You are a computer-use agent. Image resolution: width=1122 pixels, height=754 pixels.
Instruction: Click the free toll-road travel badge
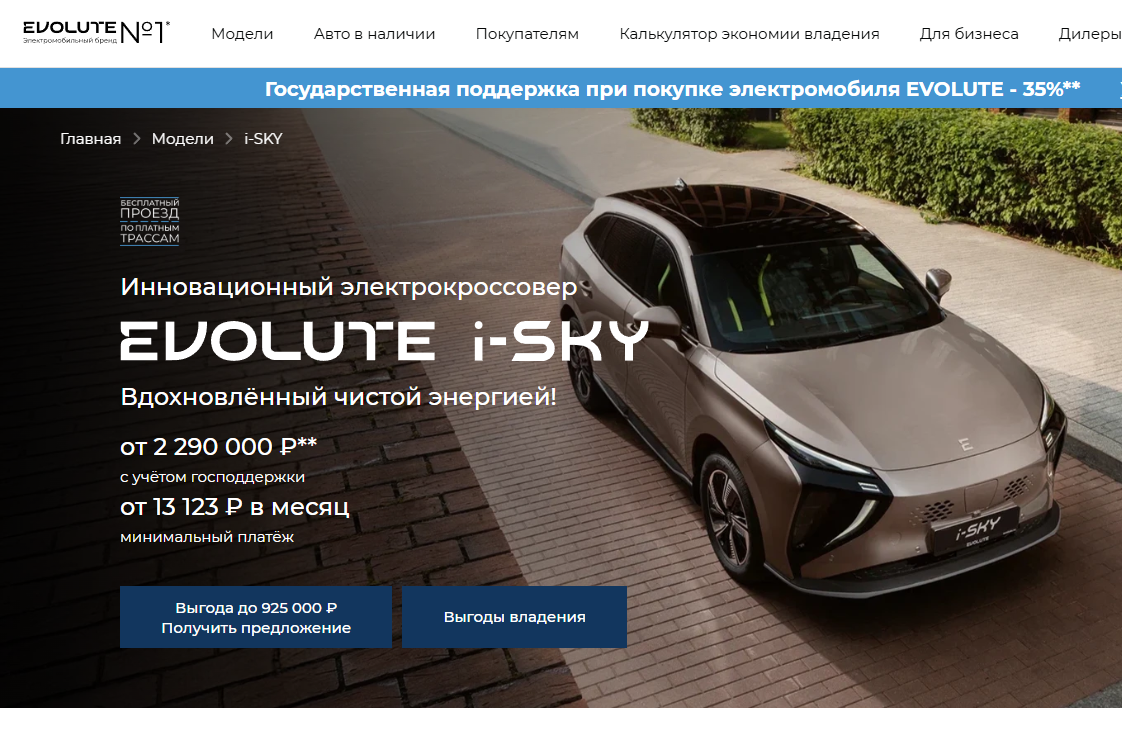tap(150, 222)
